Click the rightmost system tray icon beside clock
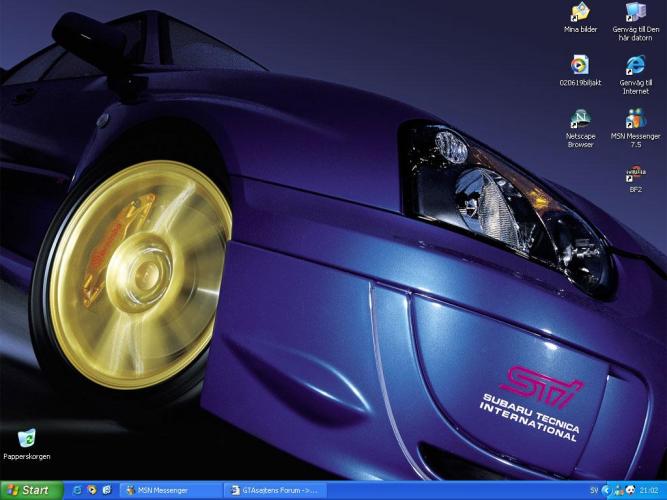 [x=631, y=490]
